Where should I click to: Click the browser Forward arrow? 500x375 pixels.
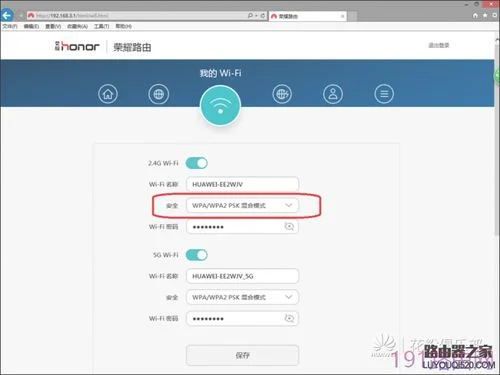point(20,16)
